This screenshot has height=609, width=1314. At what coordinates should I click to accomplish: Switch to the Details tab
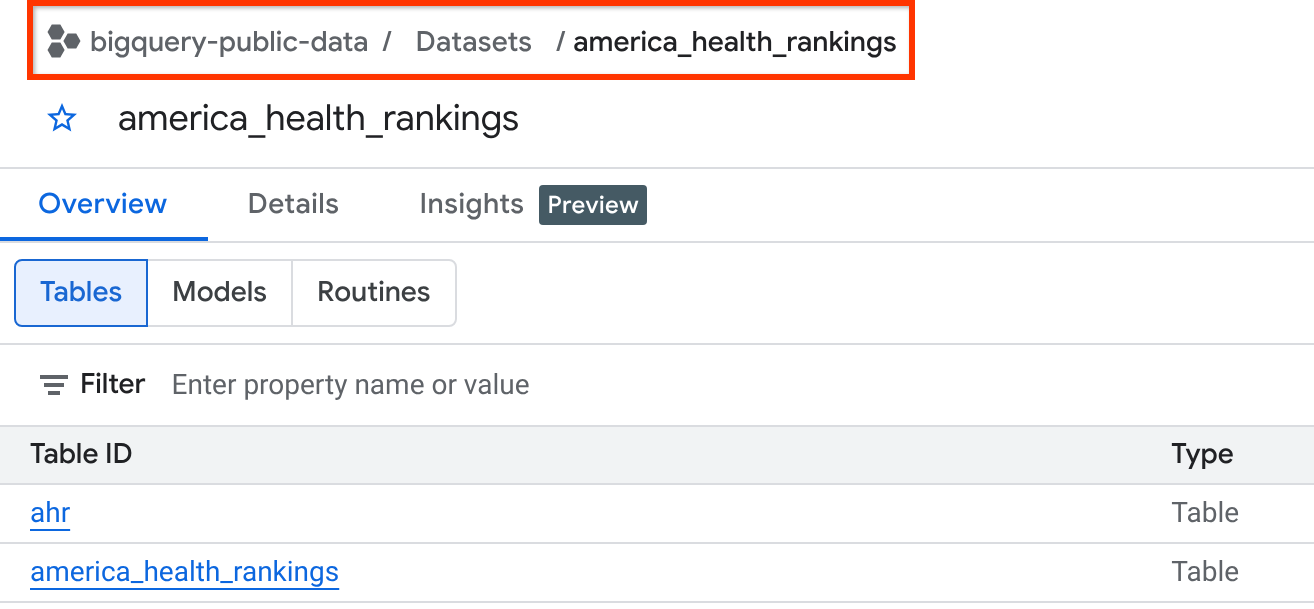pos(293,205)
